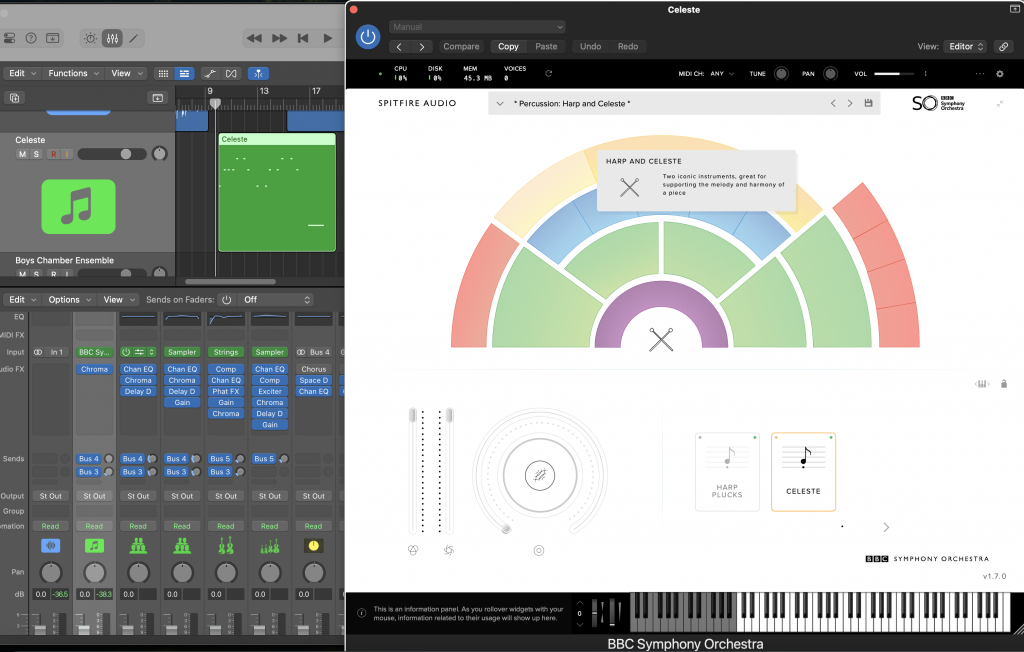Click the link chain icon in plugin header
The image size is (1024, 652).
(1004, 46)
